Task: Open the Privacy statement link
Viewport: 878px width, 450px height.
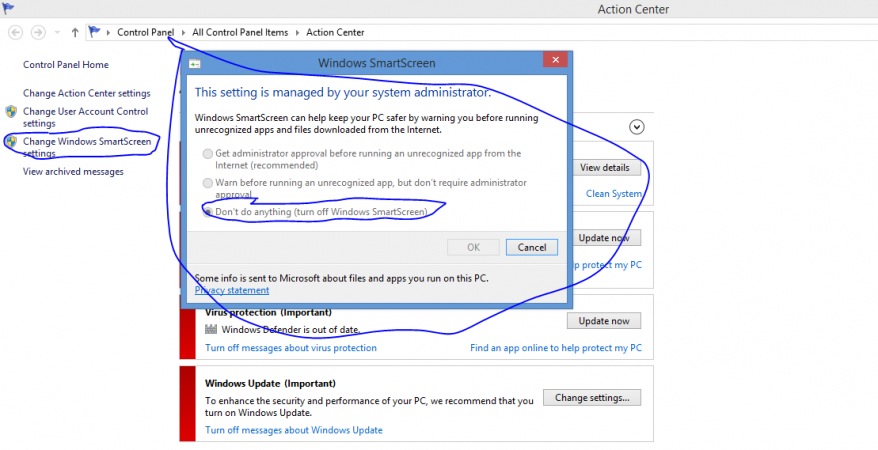Action: [232, 290]
